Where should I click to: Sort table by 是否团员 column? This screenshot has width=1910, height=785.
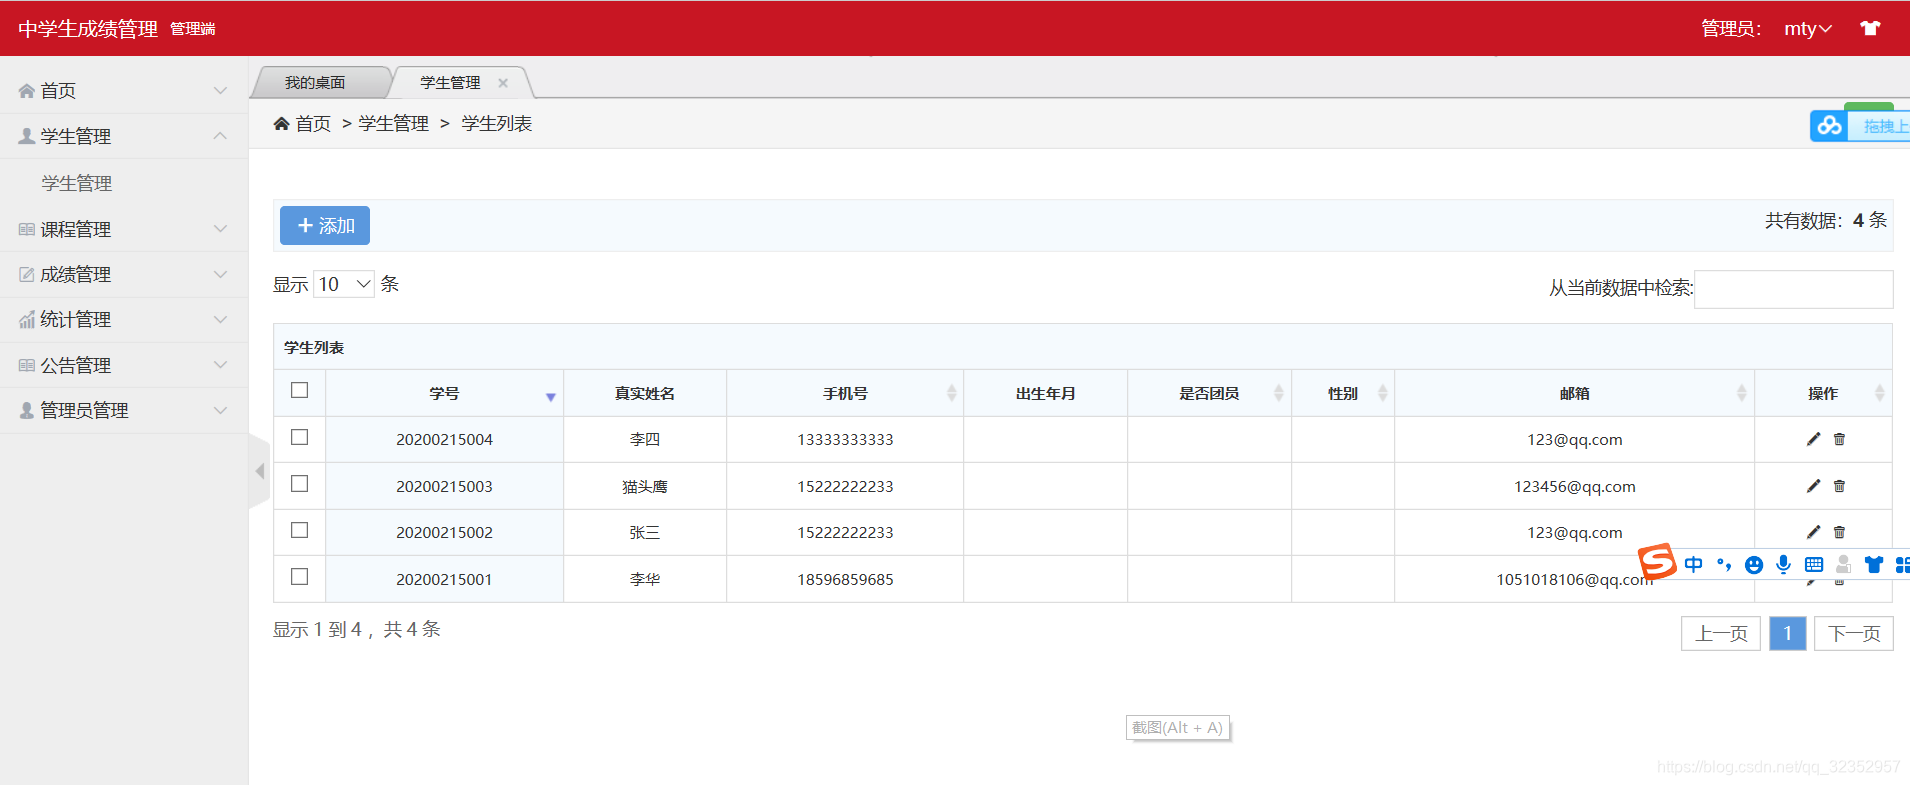[x=1209, y=393]
